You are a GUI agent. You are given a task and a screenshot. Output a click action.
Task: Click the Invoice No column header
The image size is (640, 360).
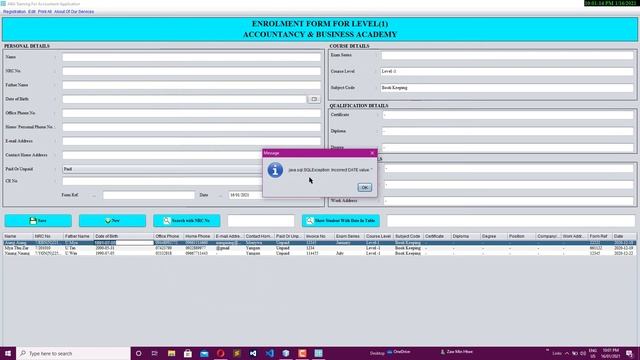[319, 236]
